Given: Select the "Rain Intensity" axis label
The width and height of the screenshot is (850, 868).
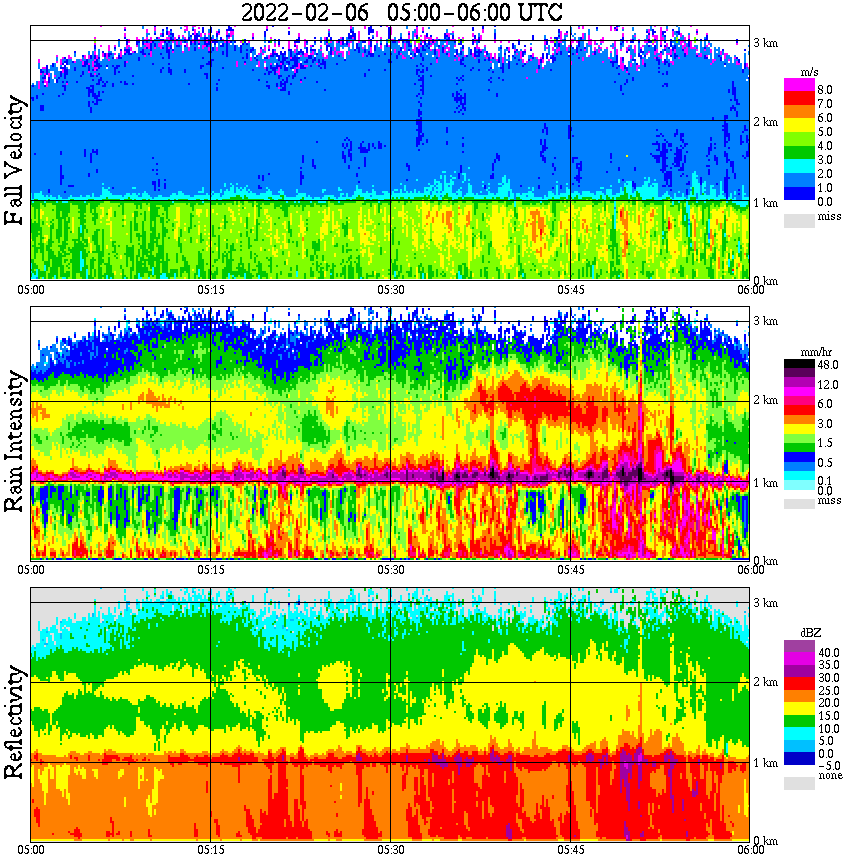Looking at the screenshot, I should tap(15, 441).
